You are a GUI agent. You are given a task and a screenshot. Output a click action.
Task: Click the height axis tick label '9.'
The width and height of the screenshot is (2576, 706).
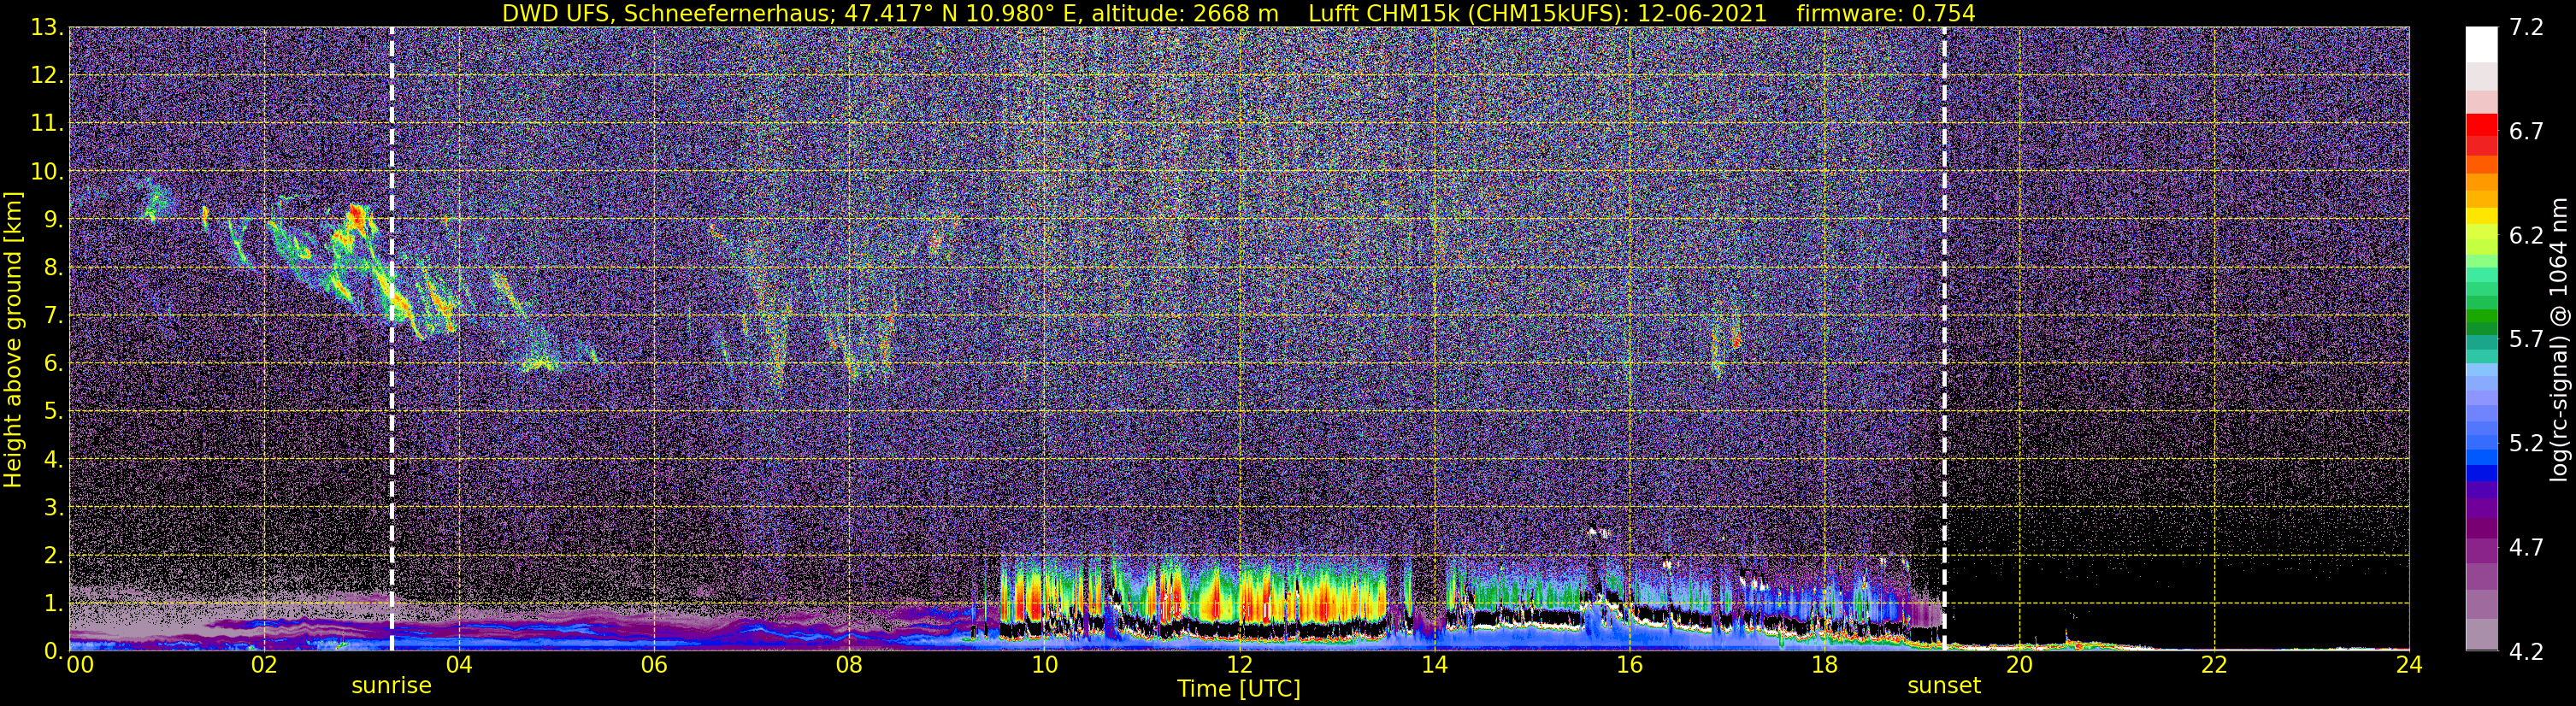(54, 220)
